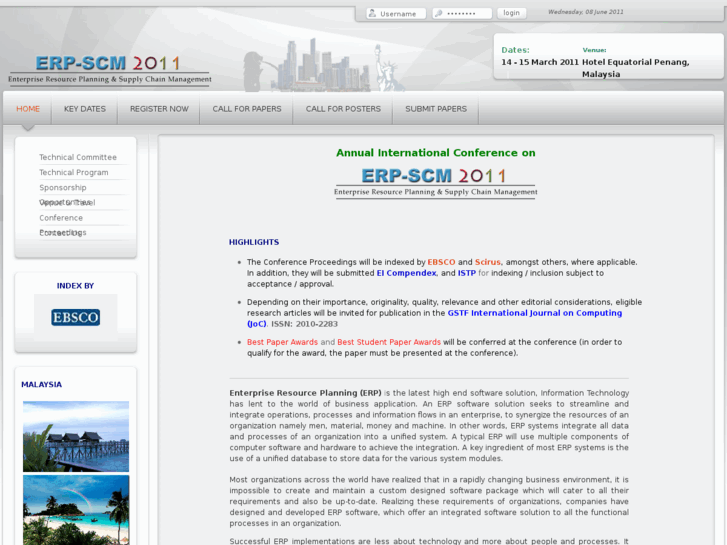This screenshot has height=545, width=727.
Task: Click the Best Paper Awards link
Action: 282,342
